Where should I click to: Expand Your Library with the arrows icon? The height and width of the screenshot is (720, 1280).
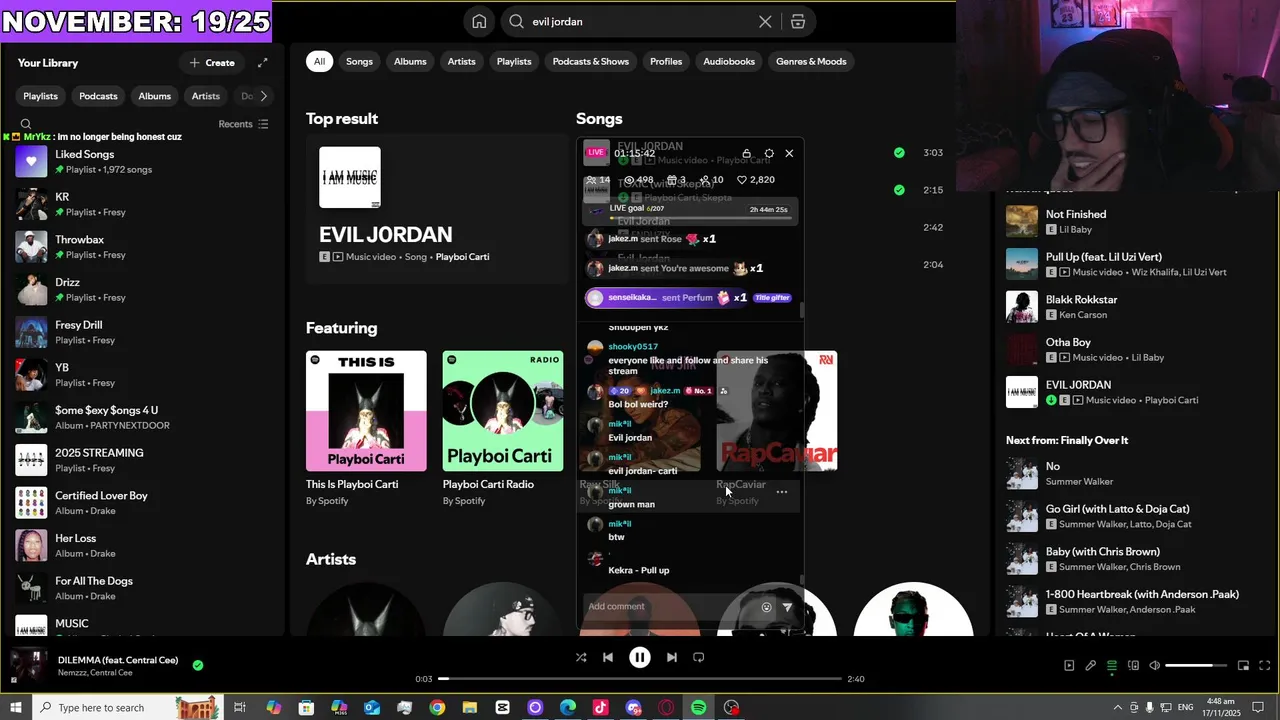tap(262, 63)
